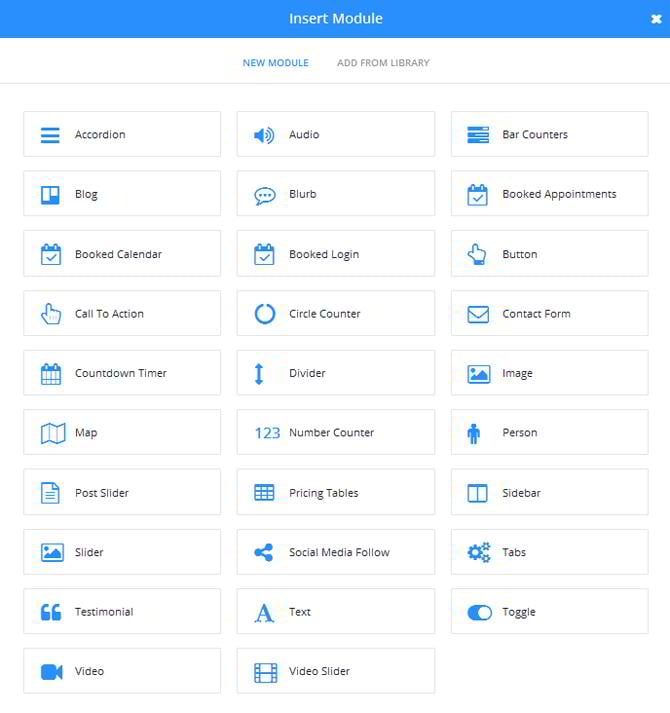
Task: Click the Circle Counter ring icon
Action: tap(264, 314)
